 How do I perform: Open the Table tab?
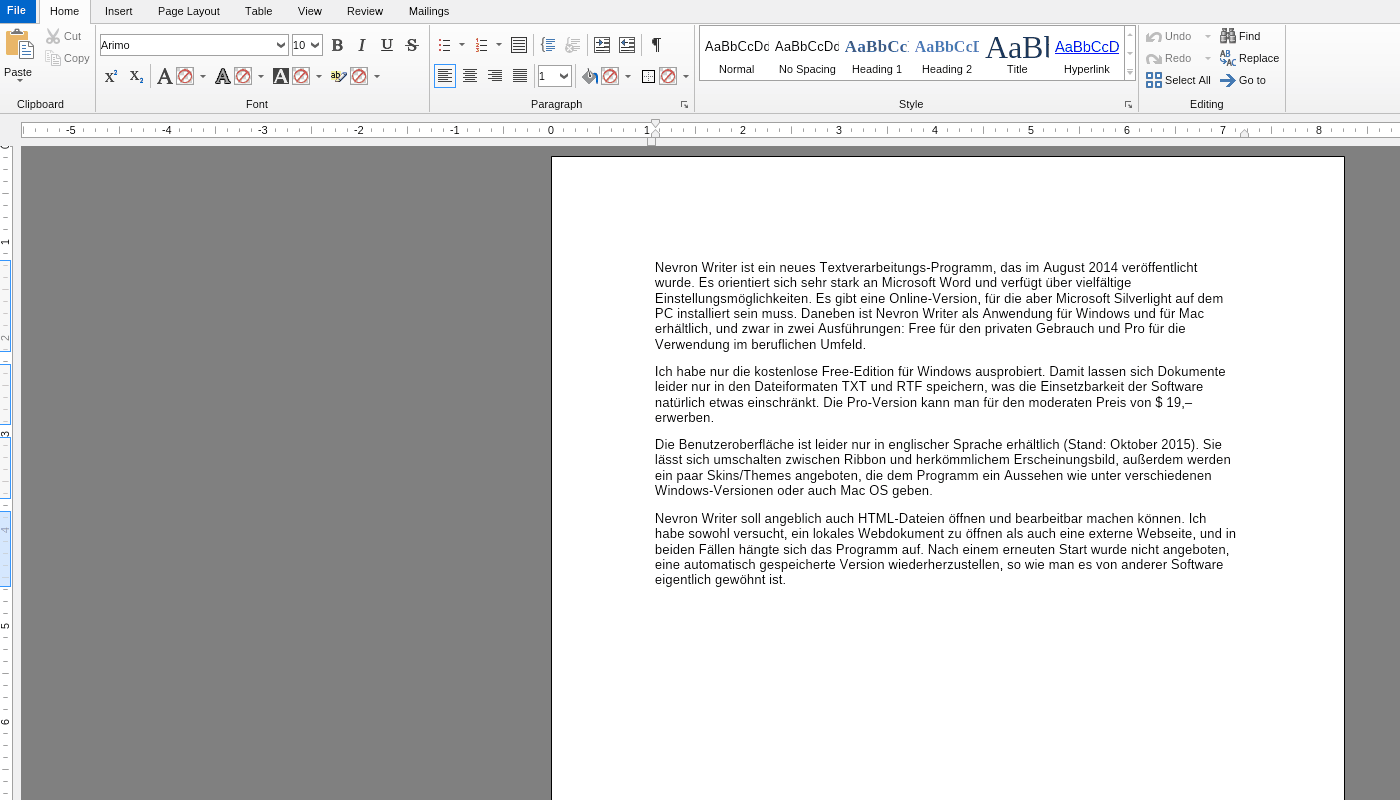259,11
